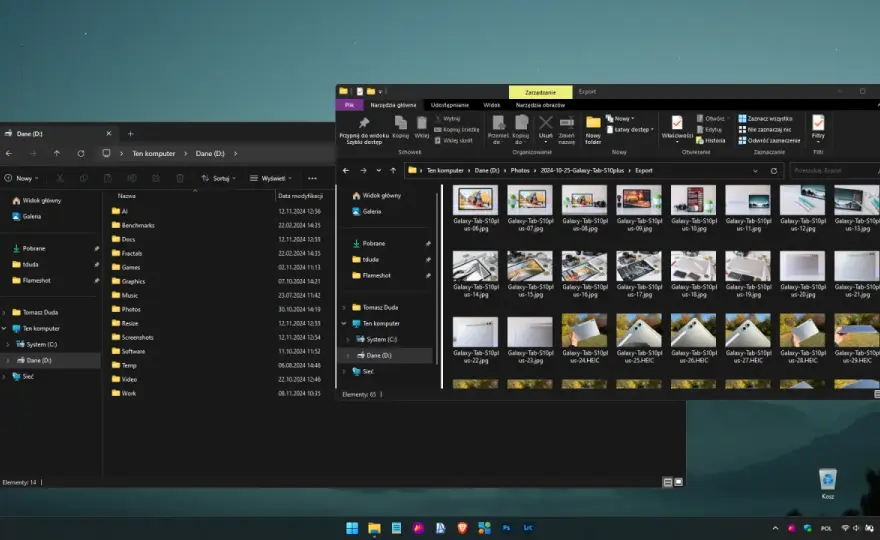Expand the address history dropdown in Export window
880x540 pixels.
point(755,171)
